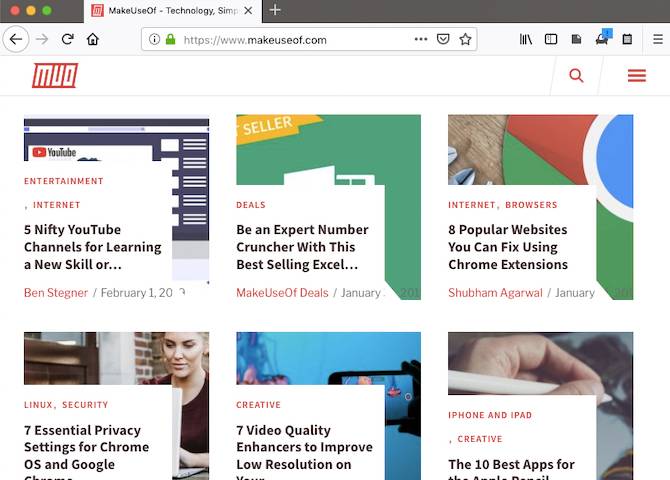
Task: Show site information icon in address bar
Action: pos(154,39)
